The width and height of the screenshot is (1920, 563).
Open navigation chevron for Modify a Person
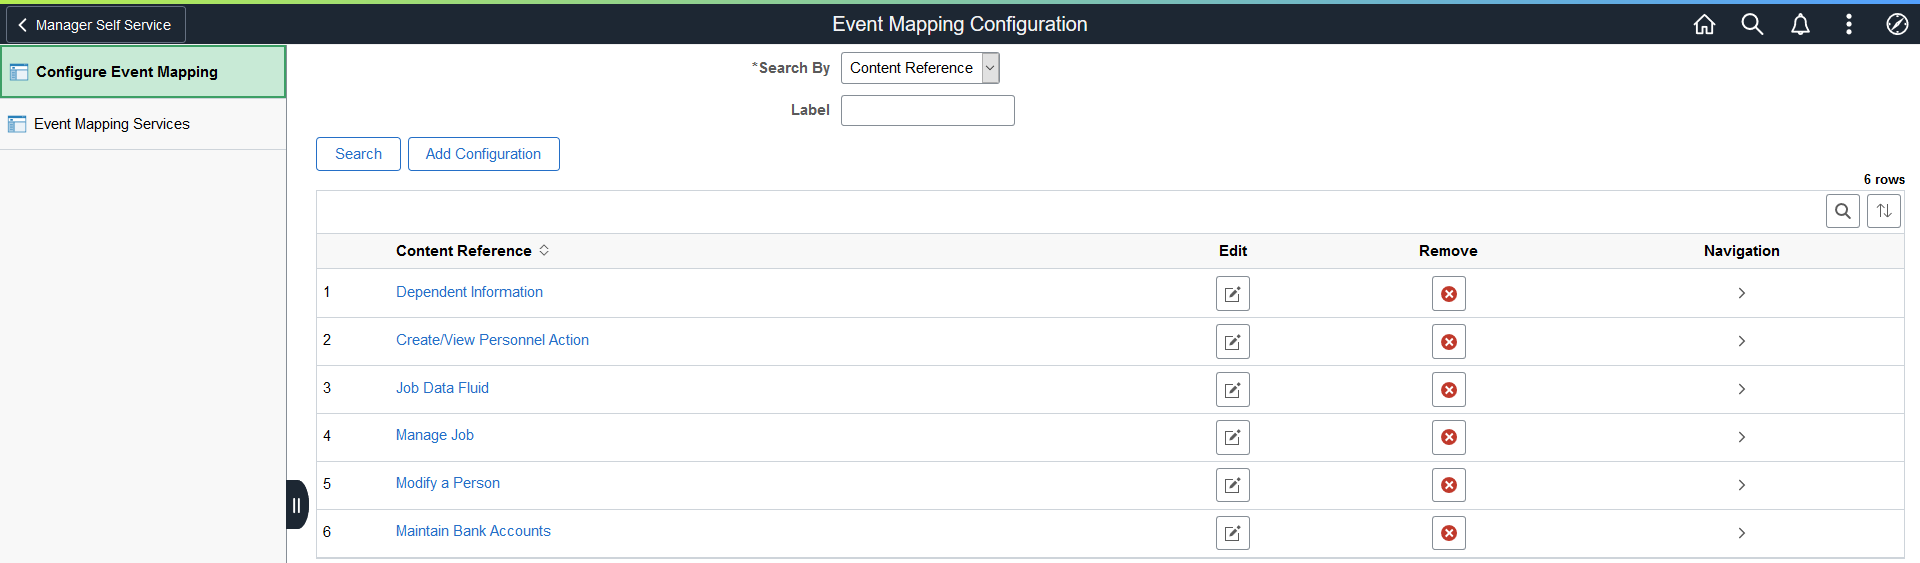[1742, 485]
